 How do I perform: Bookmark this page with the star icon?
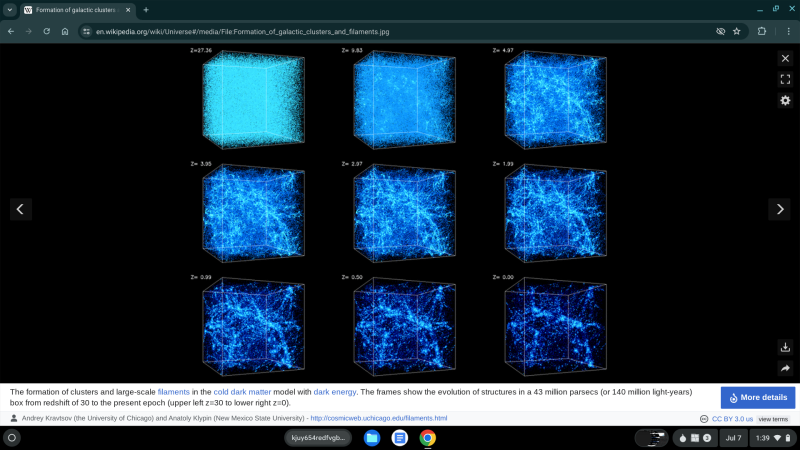click(x=737, y=31)
